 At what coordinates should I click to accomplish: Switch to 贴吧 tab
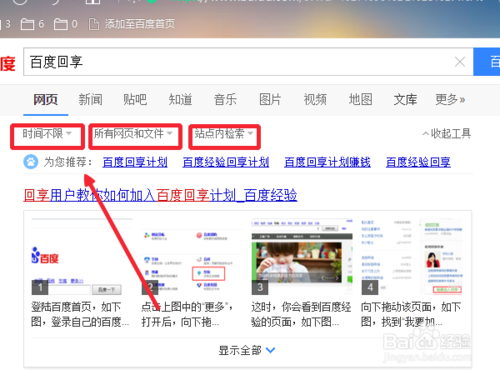coord(135,99)
